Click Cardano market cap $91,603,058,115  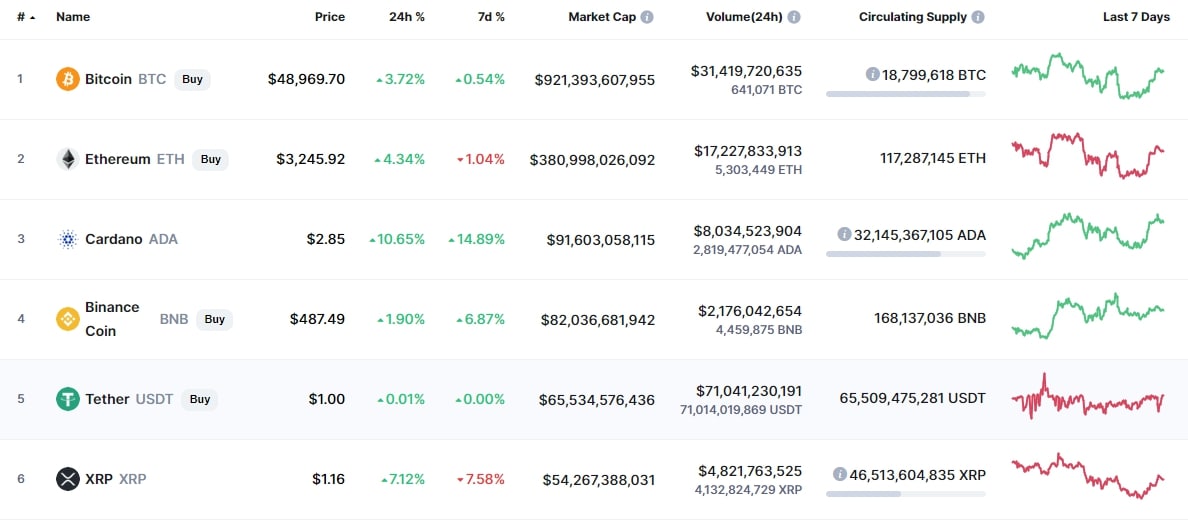click(601, 240)
